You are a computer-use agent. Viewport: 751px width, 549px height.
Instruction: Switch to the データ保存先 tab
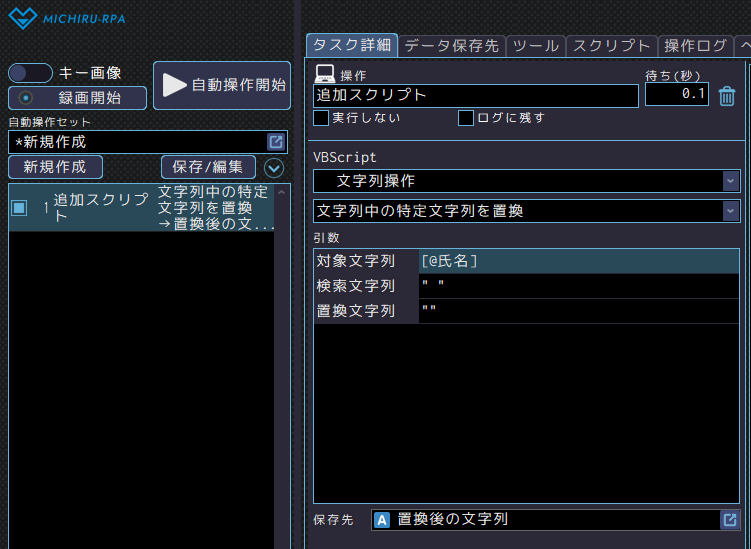tap(452, 45)
